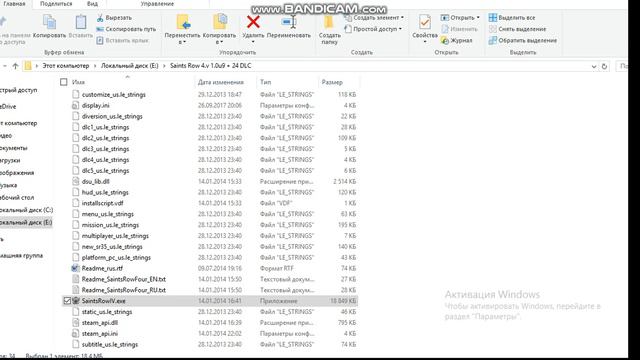The width and height of the screenshot is (640, 360).
Task: Open Properties (Свойства) icon
Action: (x=424, y=22)
